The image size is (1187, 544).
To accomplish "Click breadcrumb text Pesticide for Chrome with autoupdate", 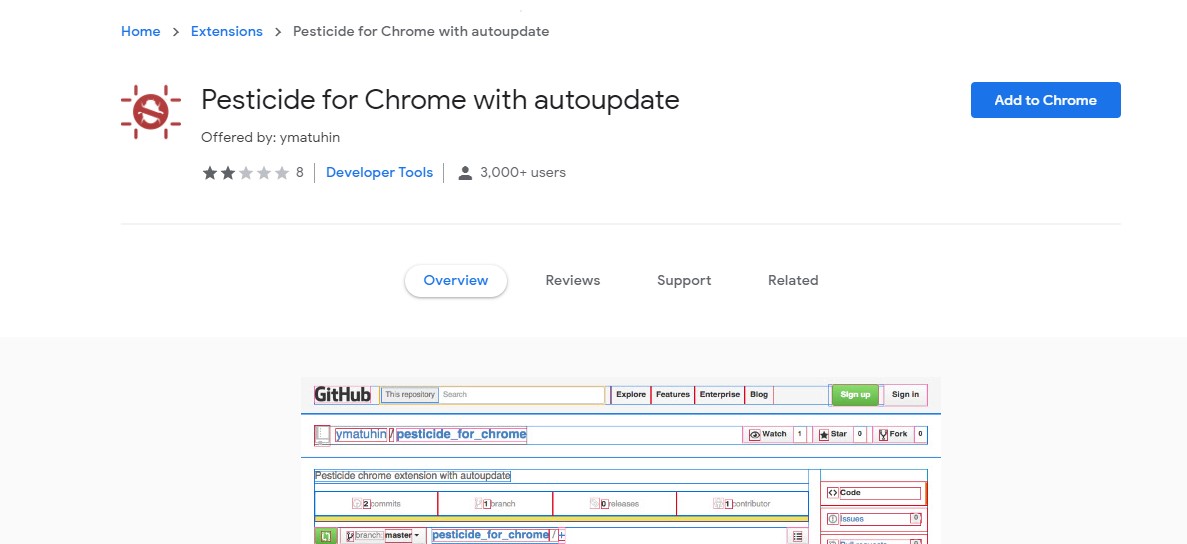I will pos(421,31).
